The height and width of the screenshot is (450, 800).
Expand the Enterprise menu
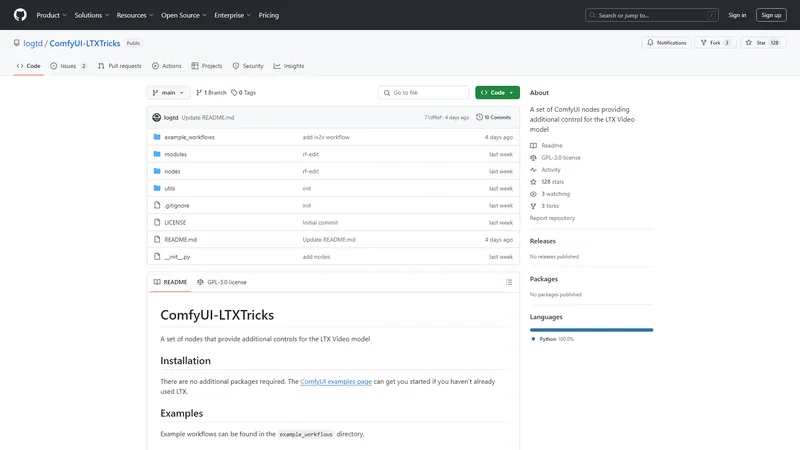233,15
